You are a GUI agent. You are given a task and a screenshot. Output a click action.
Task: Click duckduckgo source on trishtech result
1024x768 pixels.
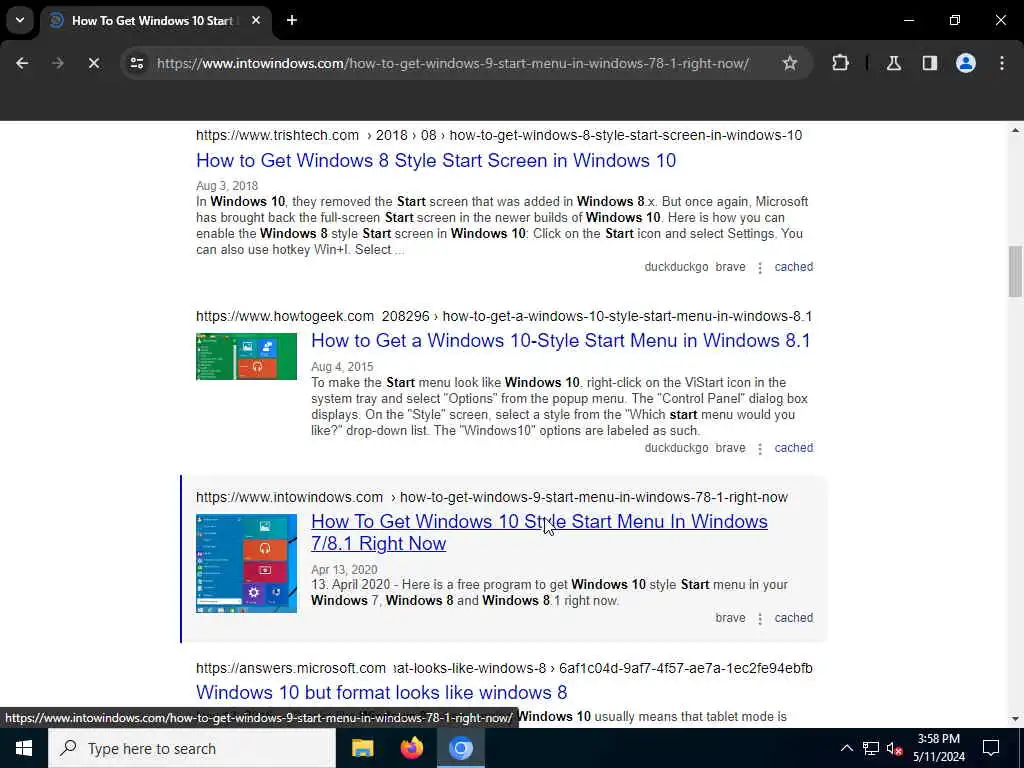pyautogui.click(x=676, y=266)
